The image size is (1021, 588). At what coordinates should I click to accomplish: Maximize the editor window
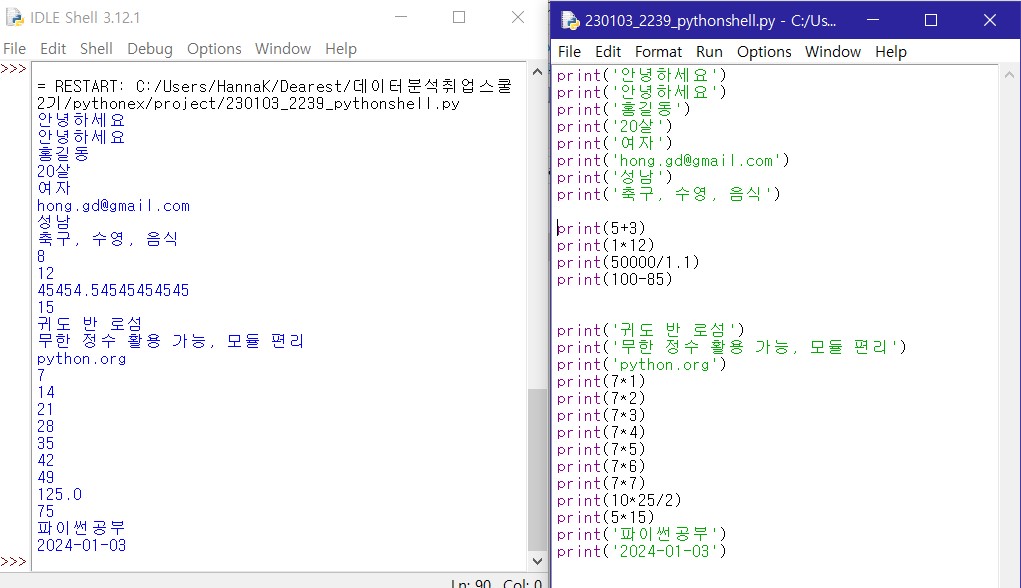click(931, 20)
